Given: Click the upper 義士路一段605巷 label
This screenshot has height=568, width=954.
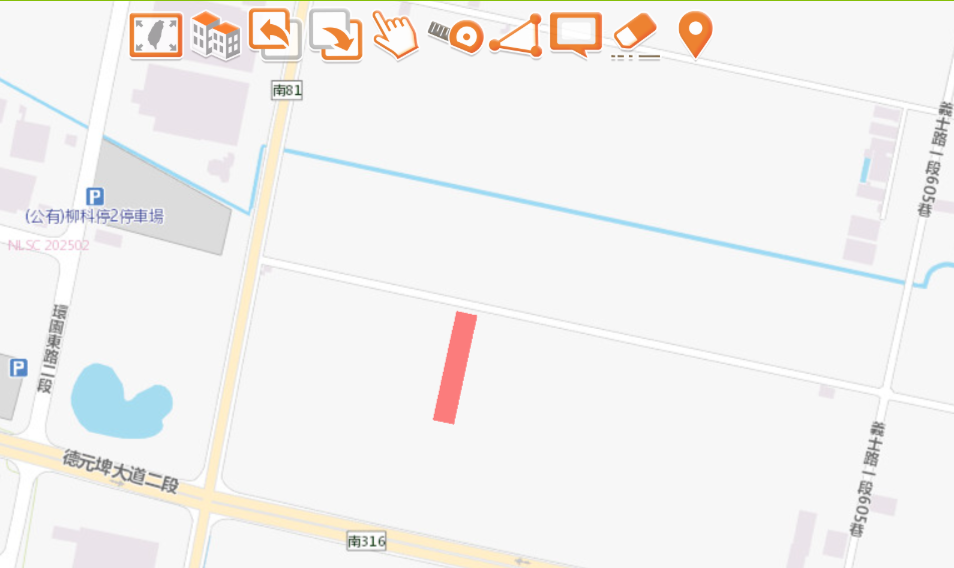Looking at the screenshot, I should (x=935, y=159).
